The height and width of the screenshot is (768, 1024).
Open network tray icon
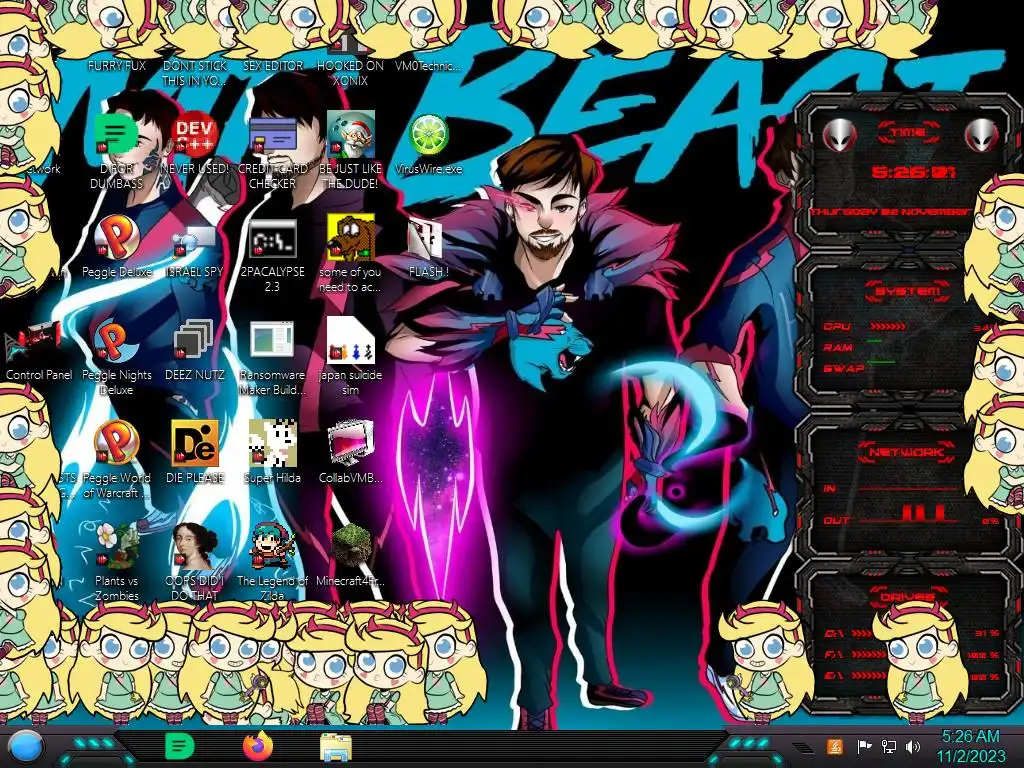click(x=889, y=746)
